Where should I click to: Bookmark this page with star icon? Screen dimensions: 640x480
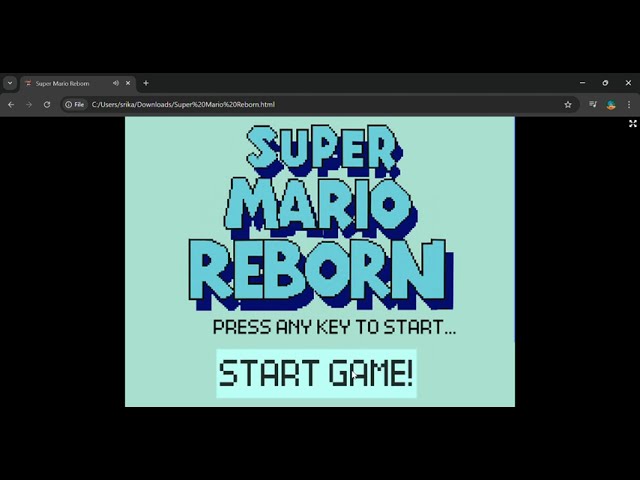click(568, 104)
